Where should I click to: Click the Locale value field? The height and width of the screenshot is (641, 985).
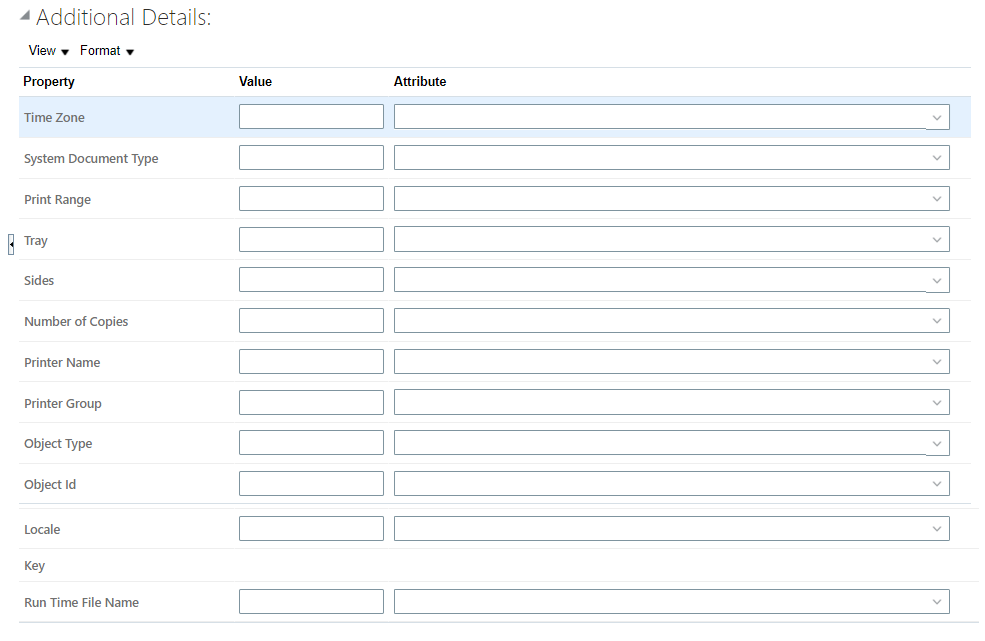click(311, 529)
